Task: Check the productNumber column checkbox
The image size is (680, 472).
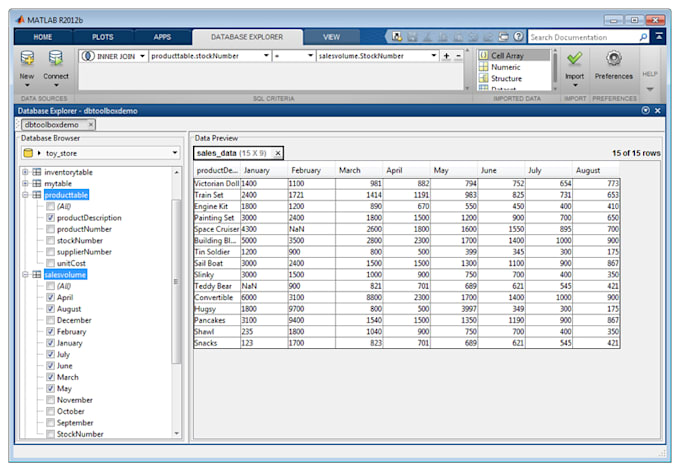Action: click(50, 229)
